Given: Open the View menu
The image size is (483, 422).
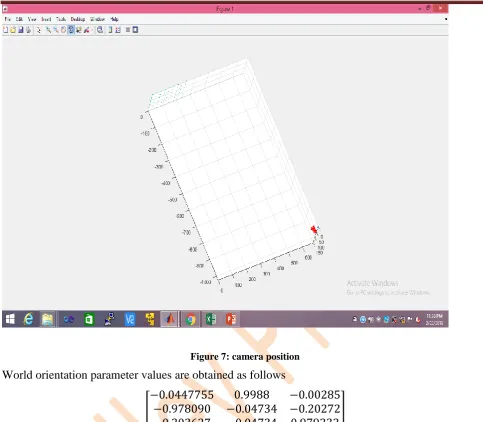Looking at the screenshot, I should (32, 19).
